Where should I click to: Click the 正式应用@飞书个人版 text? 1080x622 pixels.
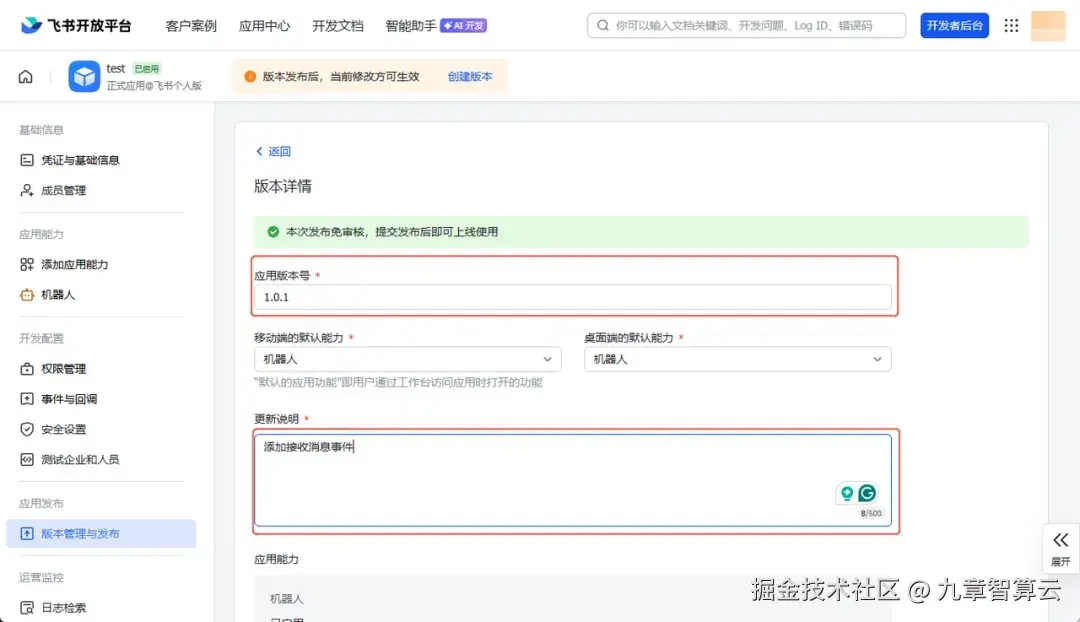154,85
